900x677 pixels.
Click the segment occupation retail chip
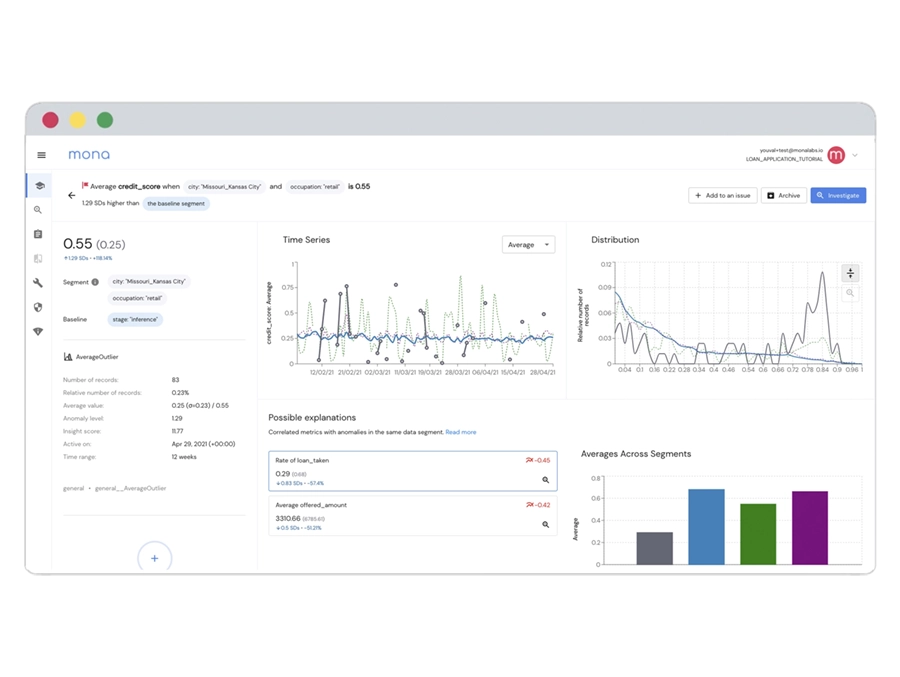coord(137,298)
